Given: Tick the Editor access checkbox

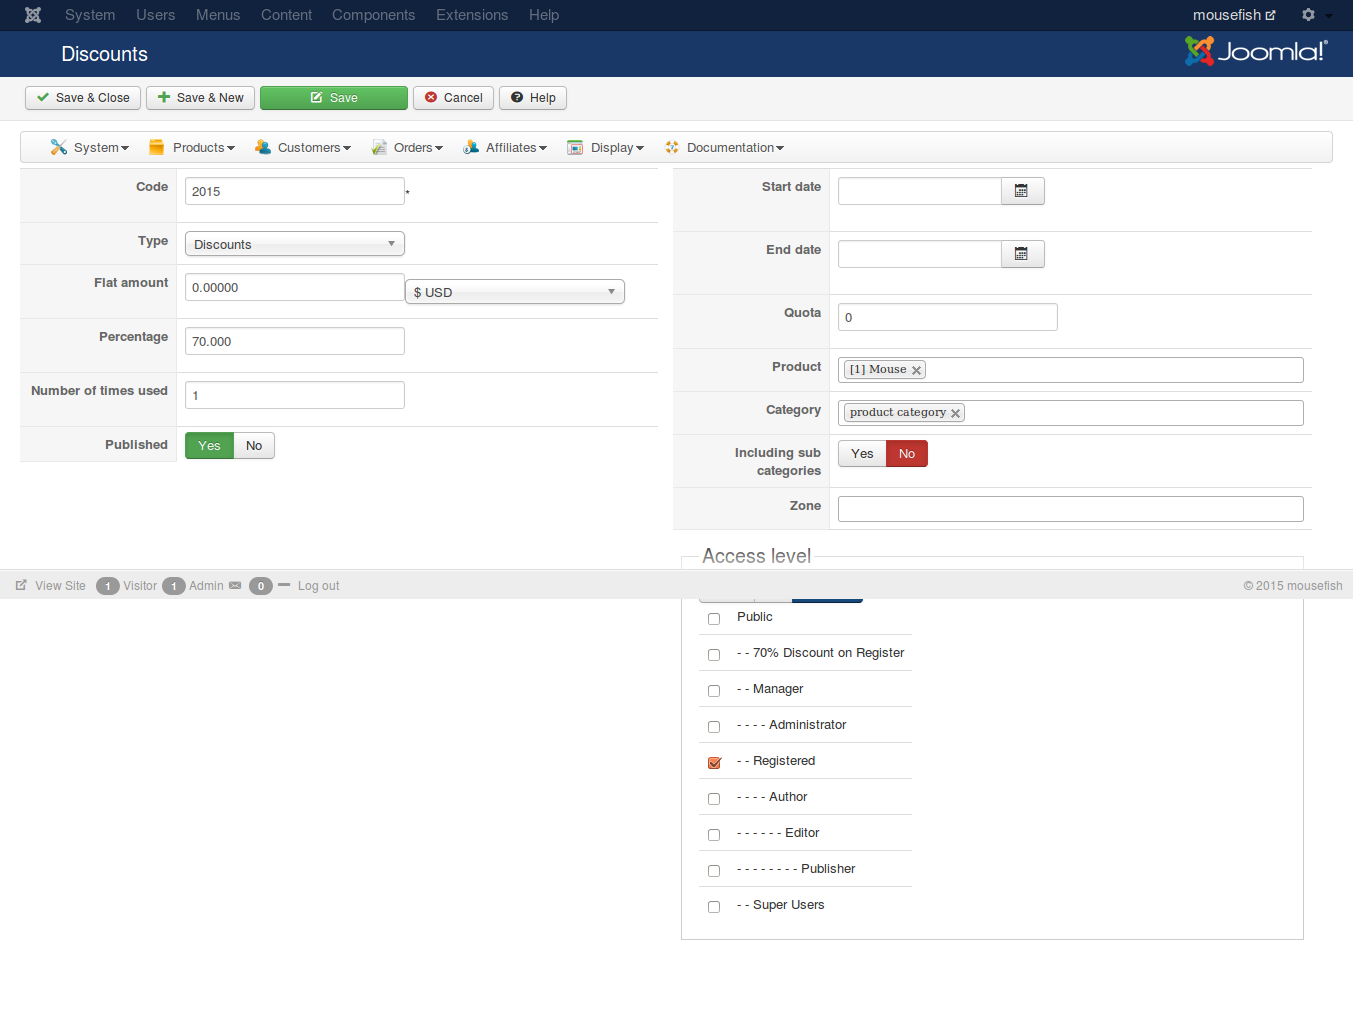Looking at the screenshot, I should pyautogui.click(x=714, y=835).
